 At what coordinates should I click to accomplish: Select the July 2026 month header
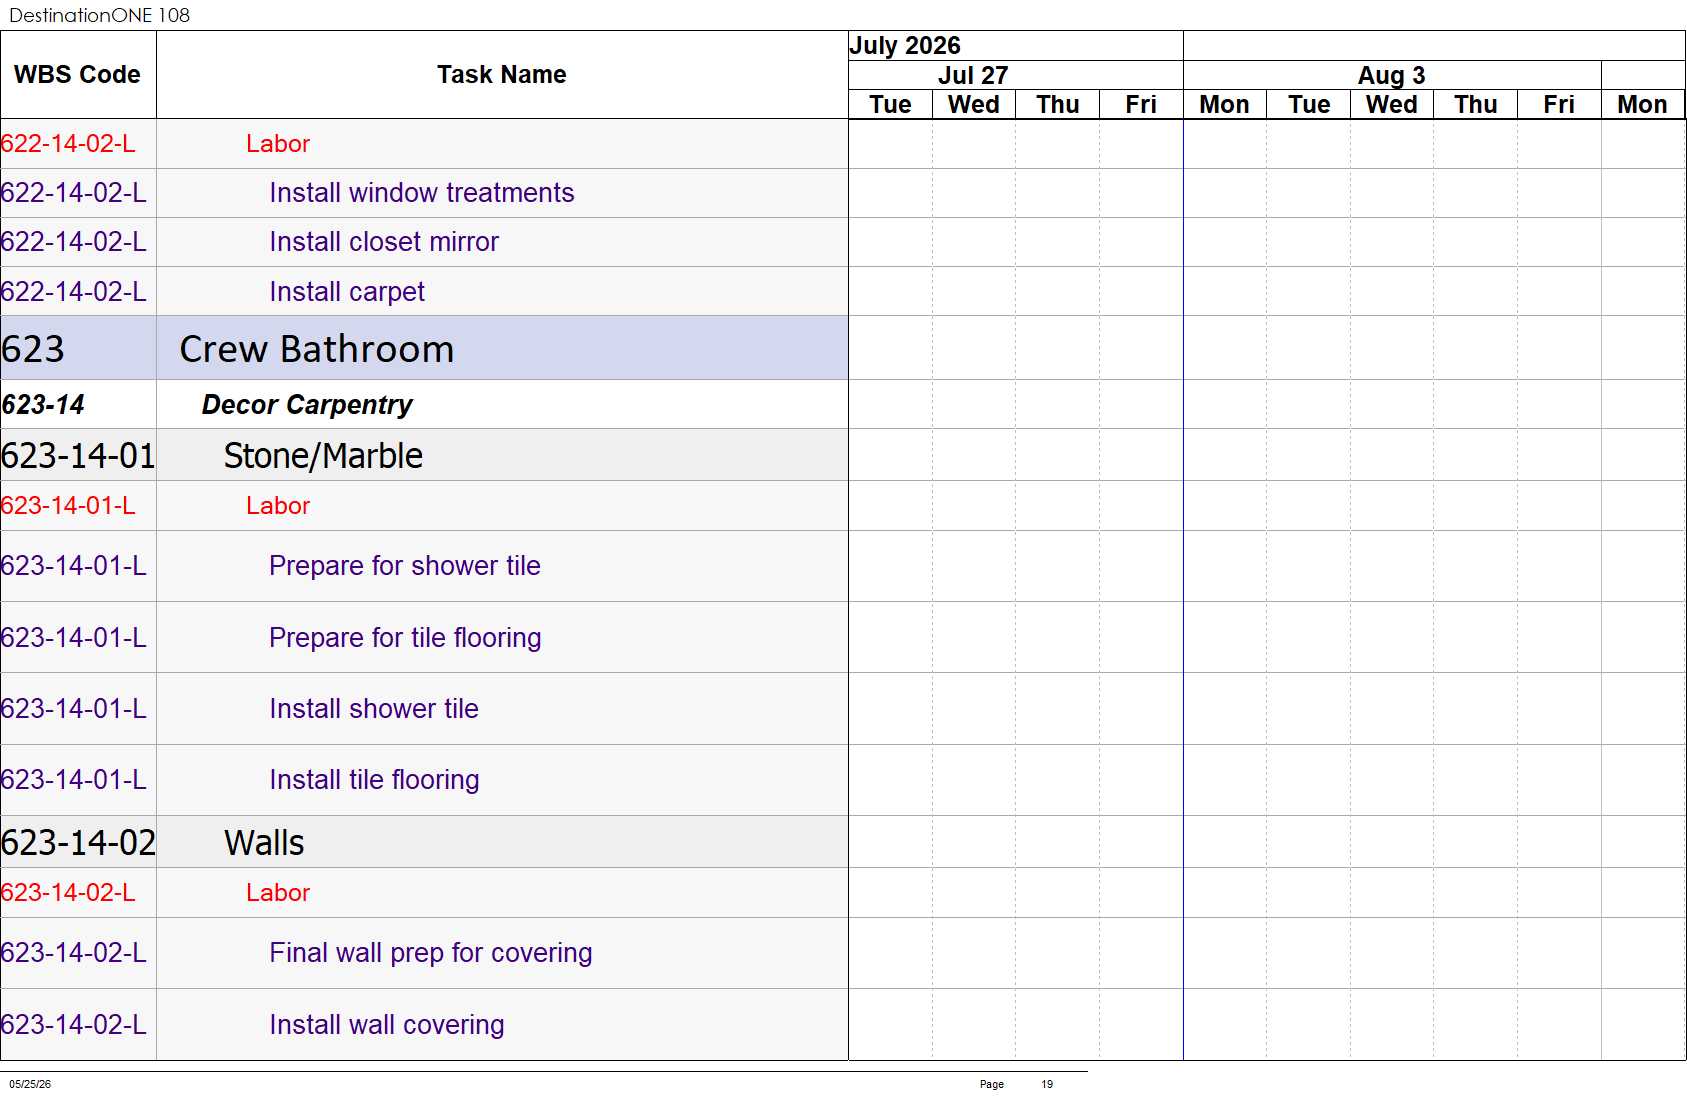1015,46
